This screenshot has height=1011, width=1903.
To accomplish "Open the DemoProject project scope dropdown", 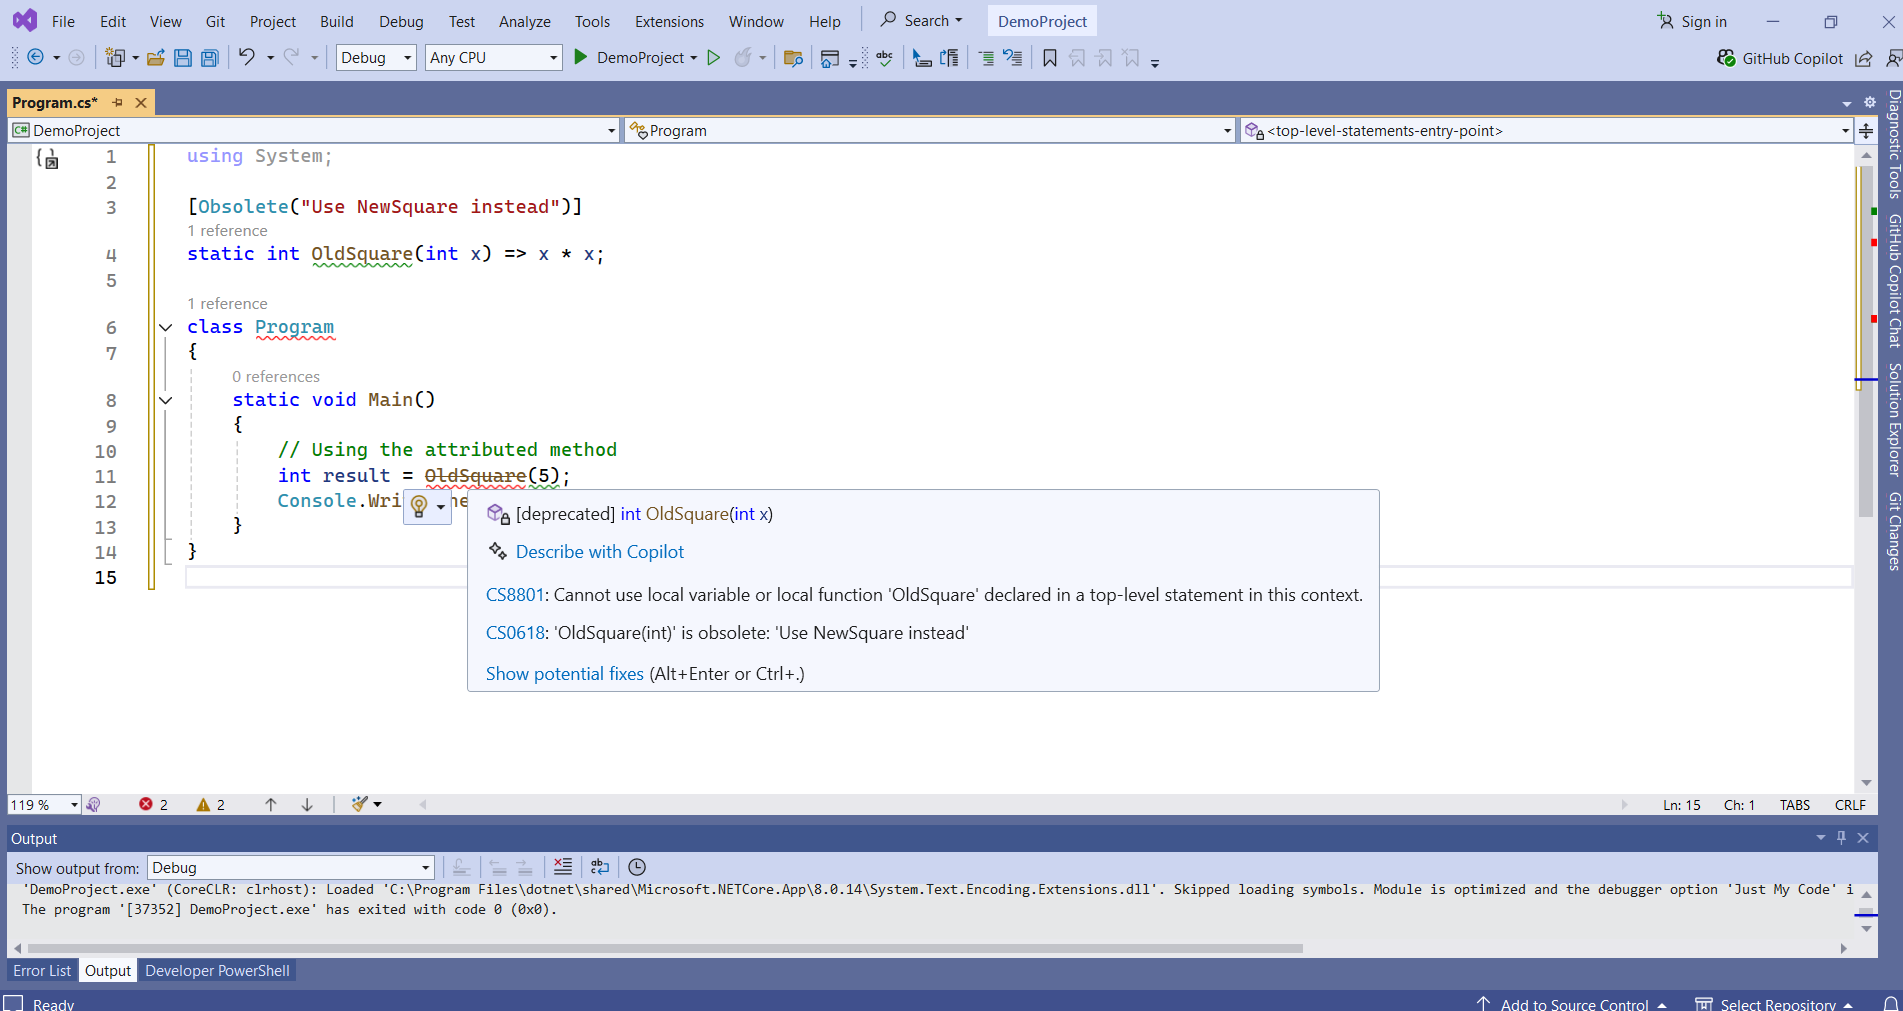I will pyautogui.click(x=314, y=130).
